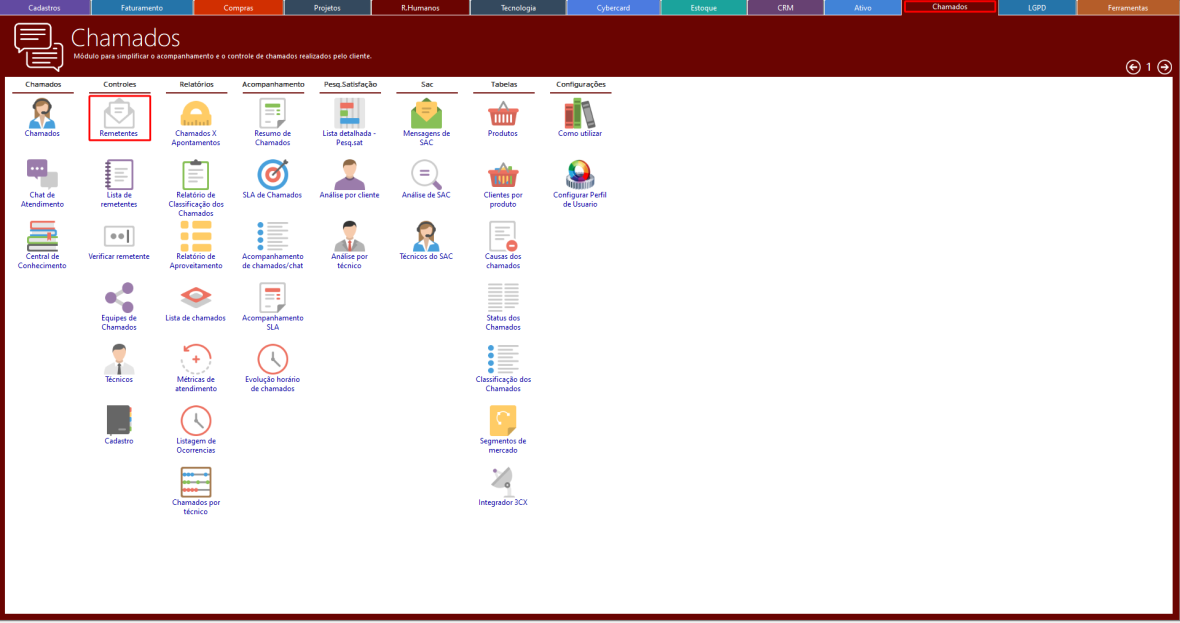
Task: Click the Chamados module header logo
Action: [x=39, y=46]
